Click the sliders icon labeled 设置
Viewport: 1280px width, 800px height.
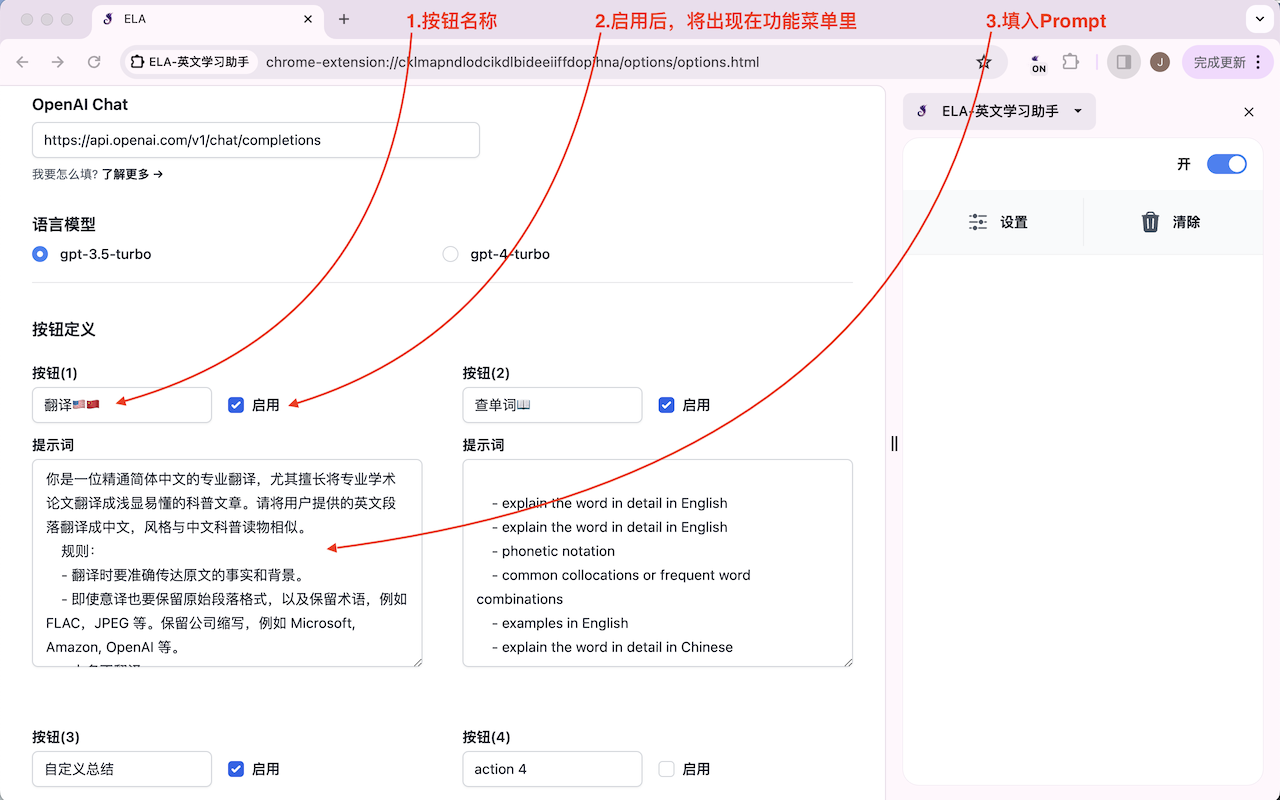click(x=978, y=222)
